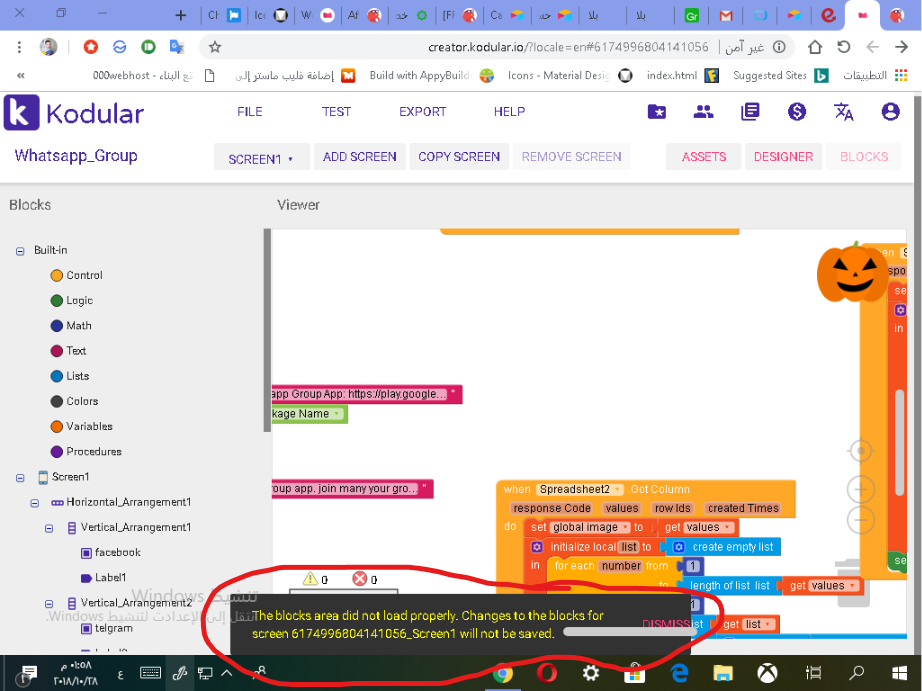Zoom in the blocks workspace

point(861,489)
